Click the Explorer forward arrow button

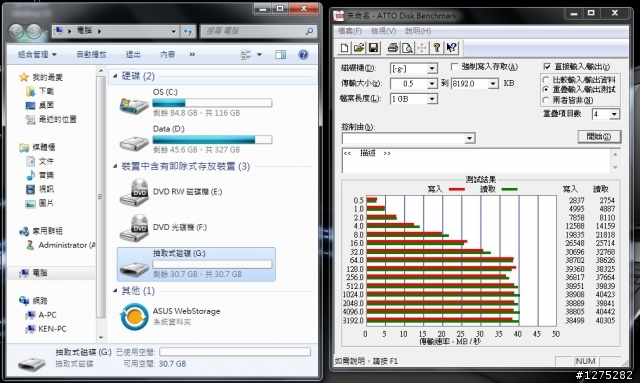point(34,31)
